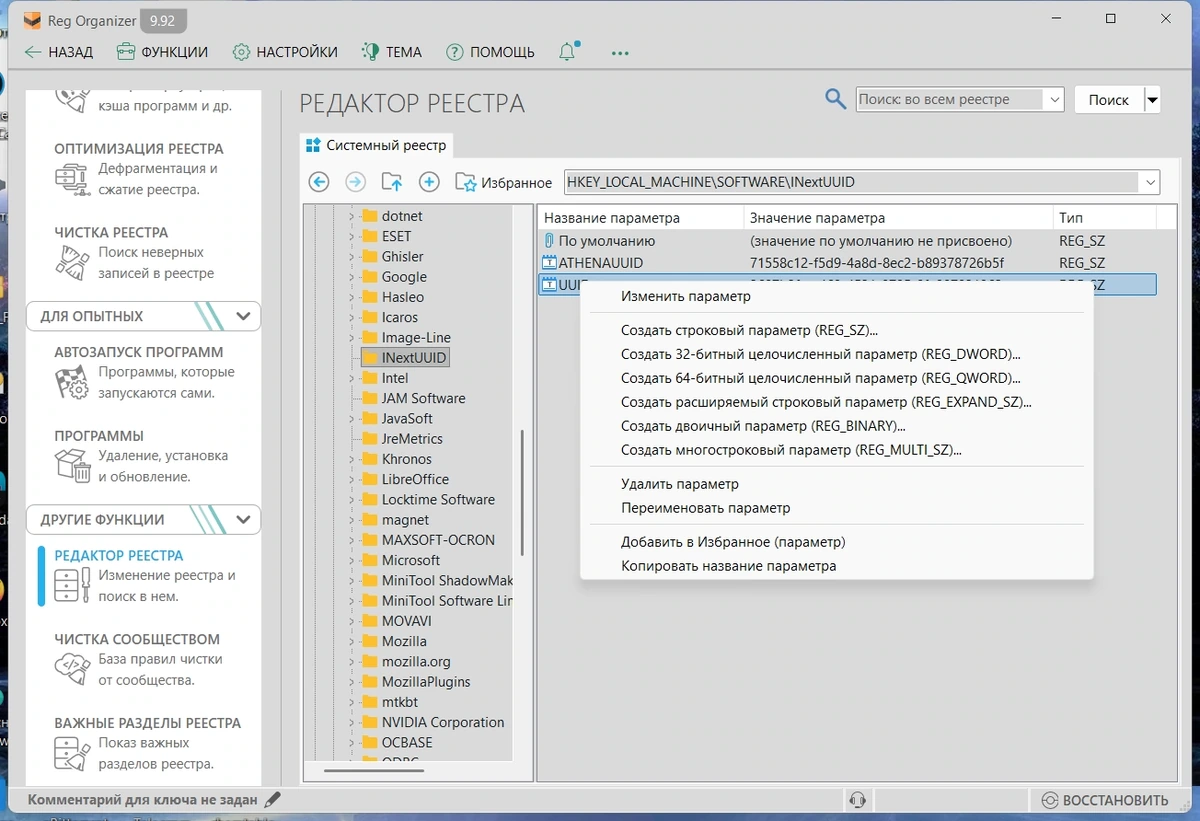Image resolution: width=1200 pixels, height=821 pixels.
Task: Click into the 'Поиск: во всем реестре' search field
Action: pos(950,99)
